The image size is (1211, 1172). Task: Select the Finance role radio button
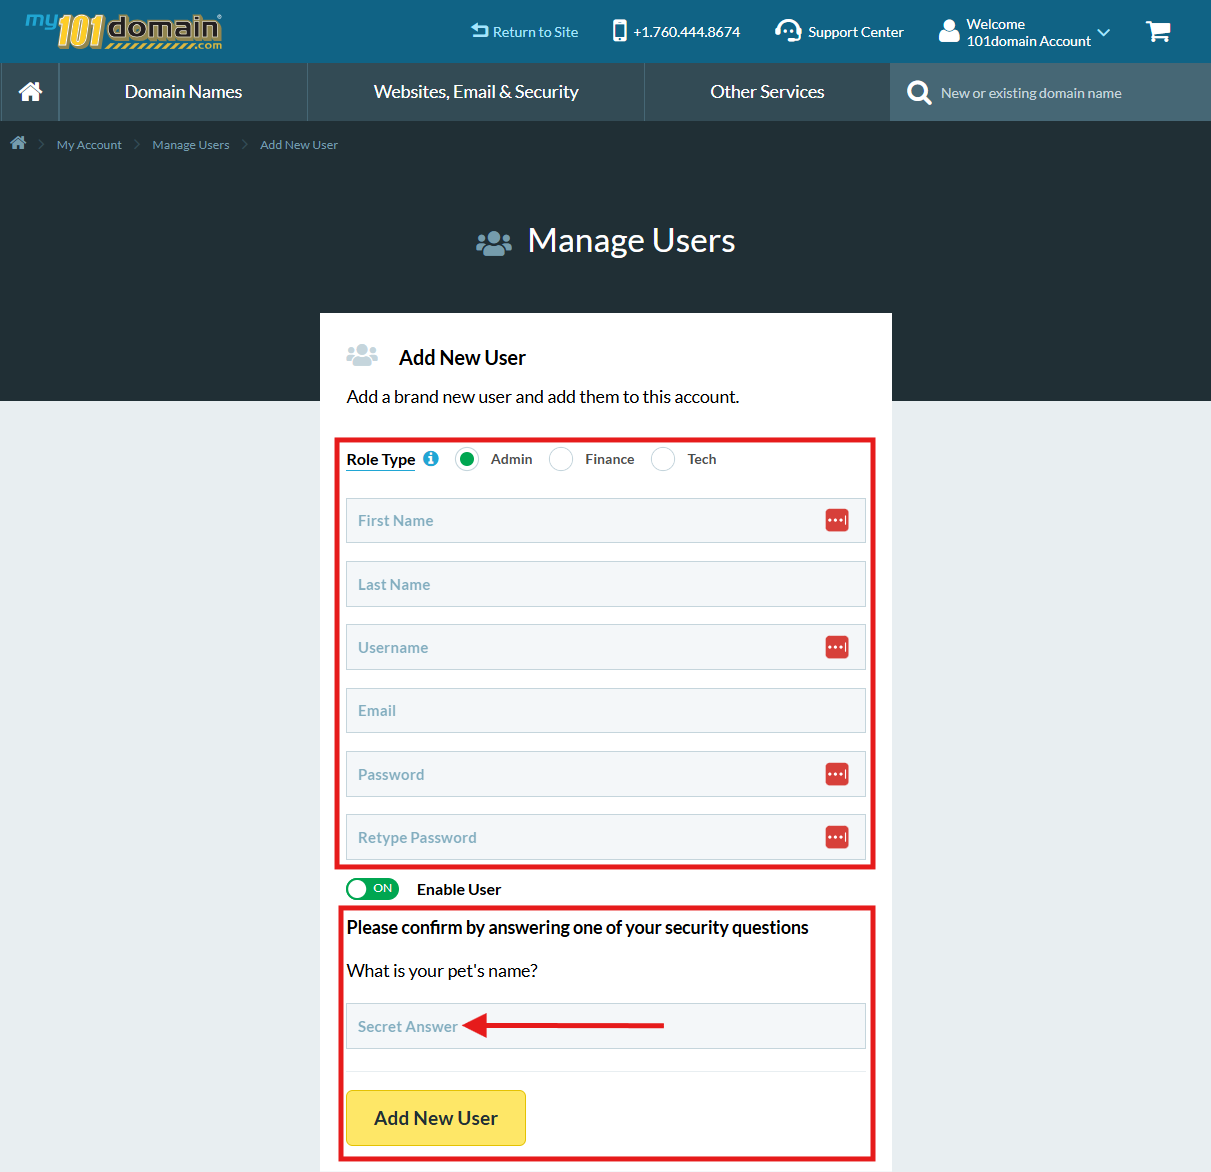coord(561,459)
